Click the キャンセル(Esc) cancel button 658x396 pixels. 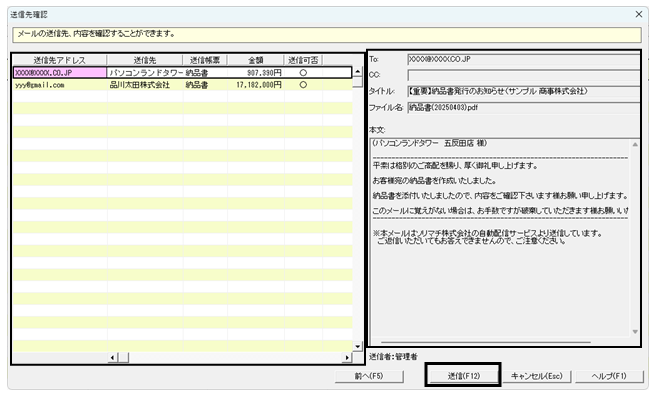click(536, 376)
